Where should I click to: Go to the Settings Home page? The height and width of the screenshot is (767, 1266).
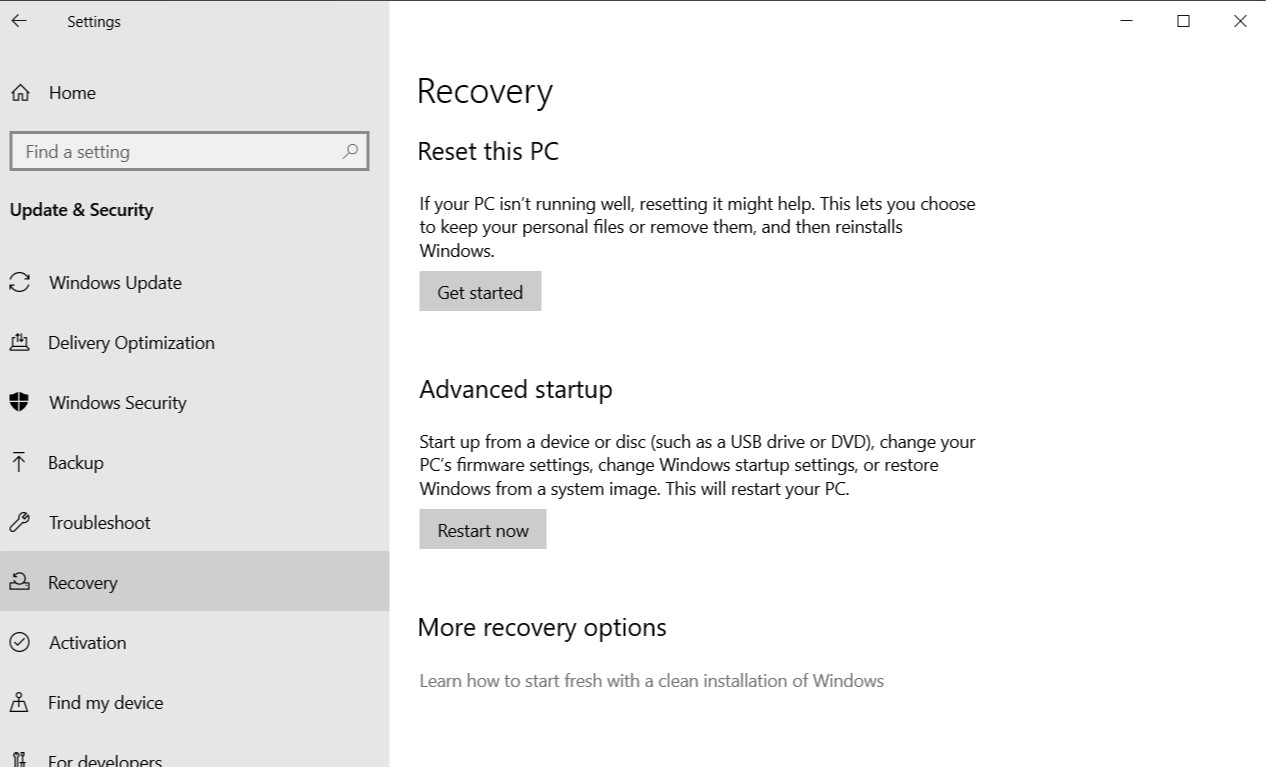pyautogui.click(x=194, y=93)
